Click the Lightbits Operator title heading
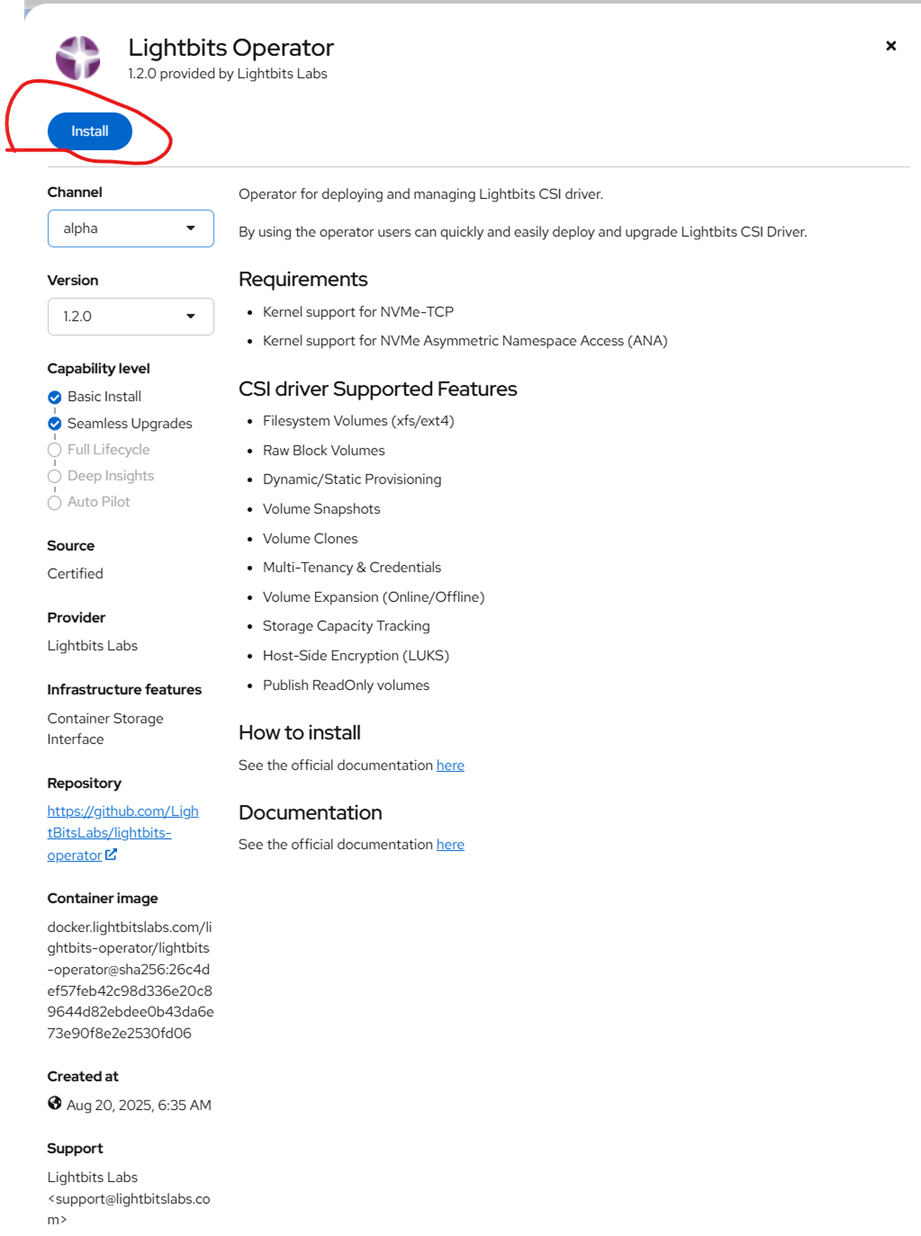Screen dimensions: 921x1236 tap(231, 47)
